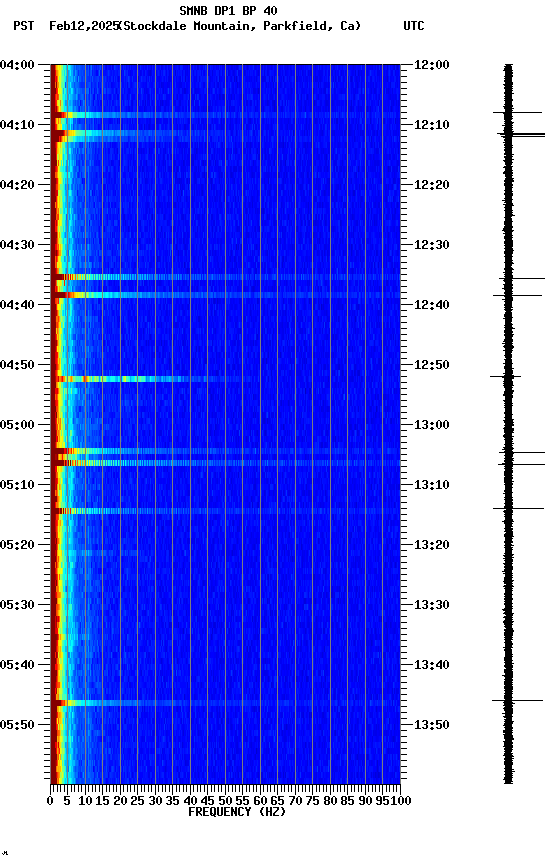Click the 'PST' timezone label
Image resolution: width=552 pixels, height=864 pixels.
pos(24,26)
